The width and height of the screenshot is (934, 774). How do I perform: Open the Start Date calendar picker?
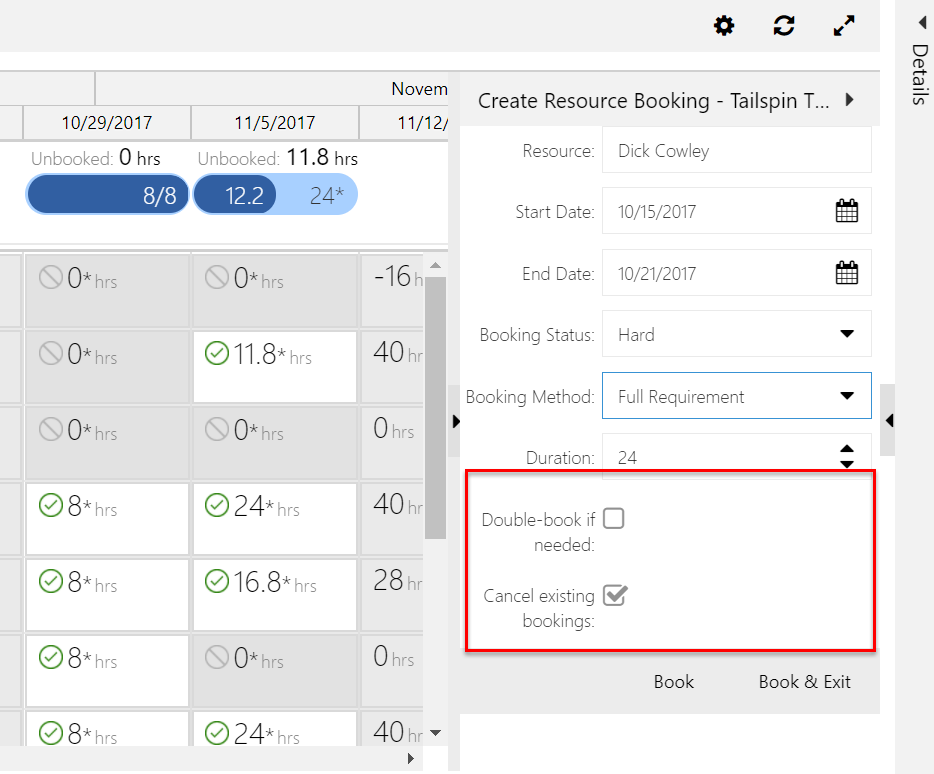[x=846, y=211]
